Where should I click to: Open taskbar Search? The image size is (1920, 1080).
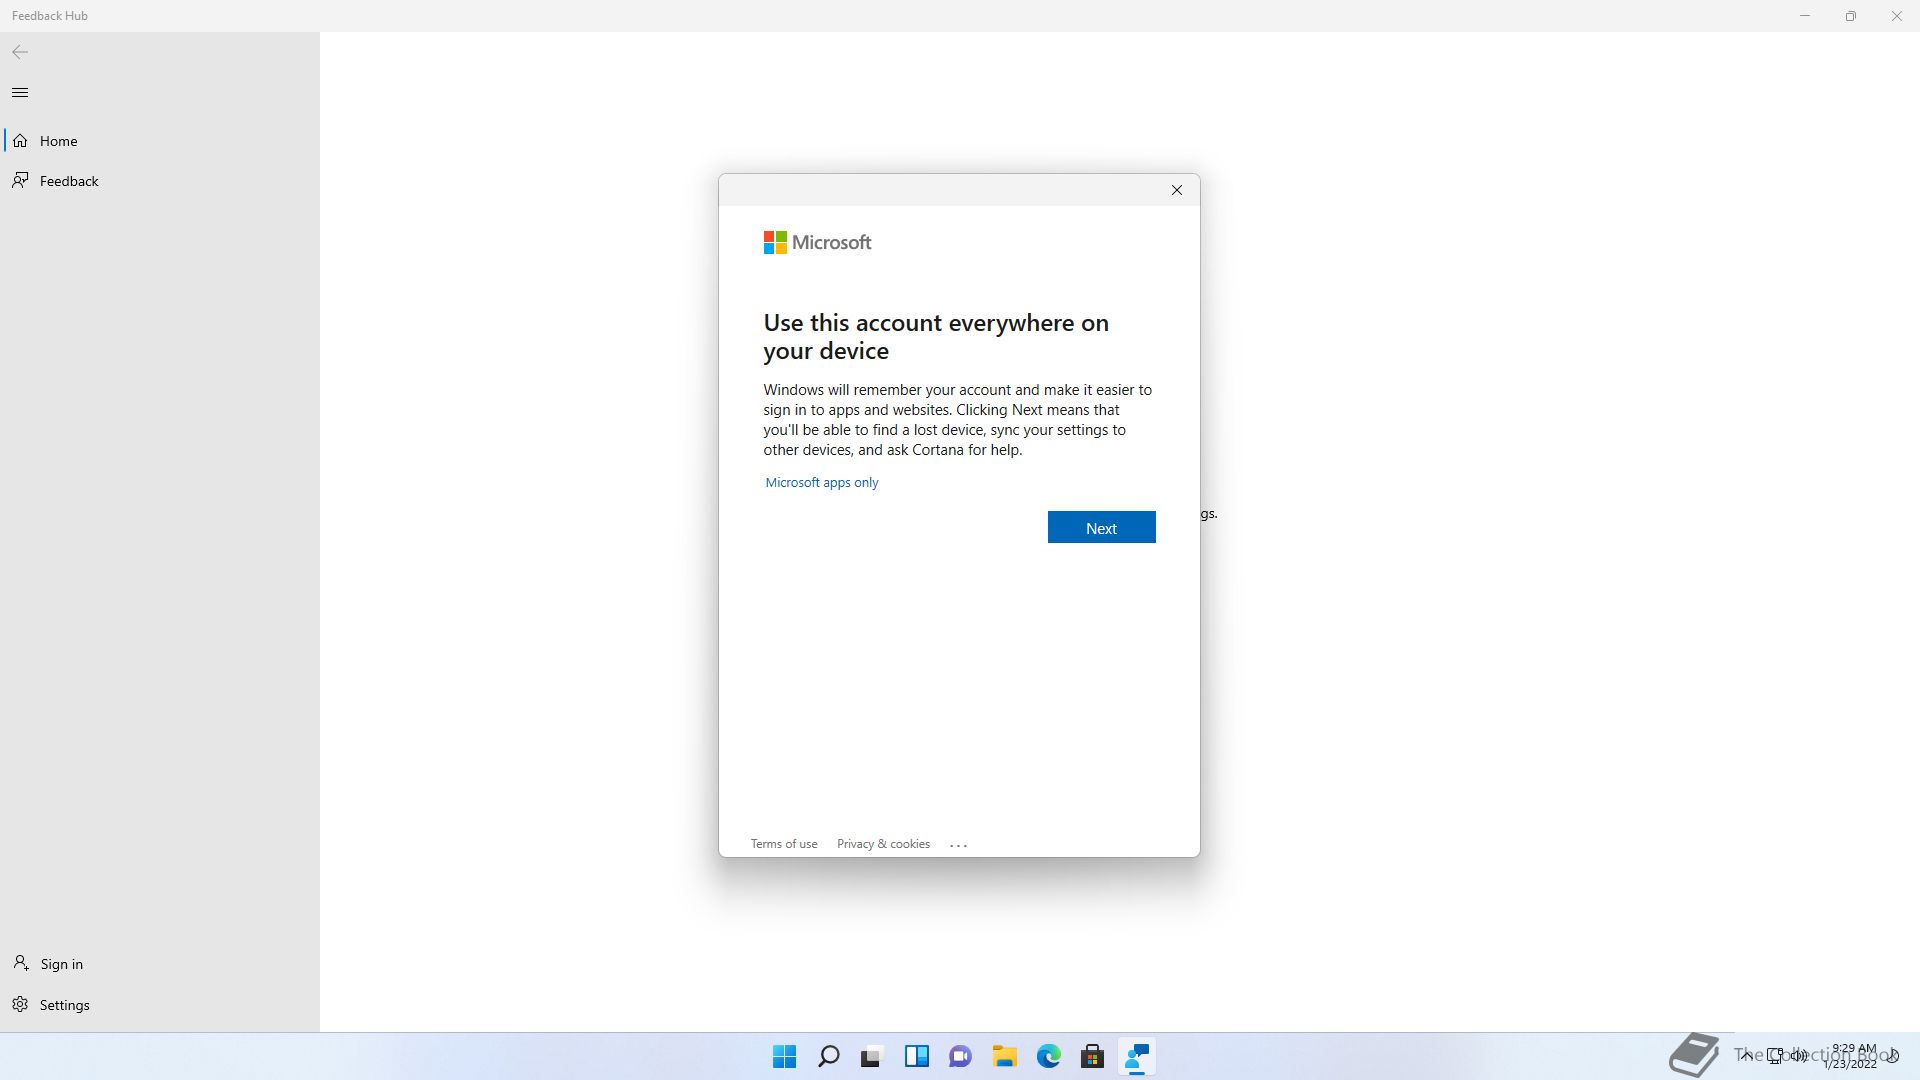point(829,1056)
